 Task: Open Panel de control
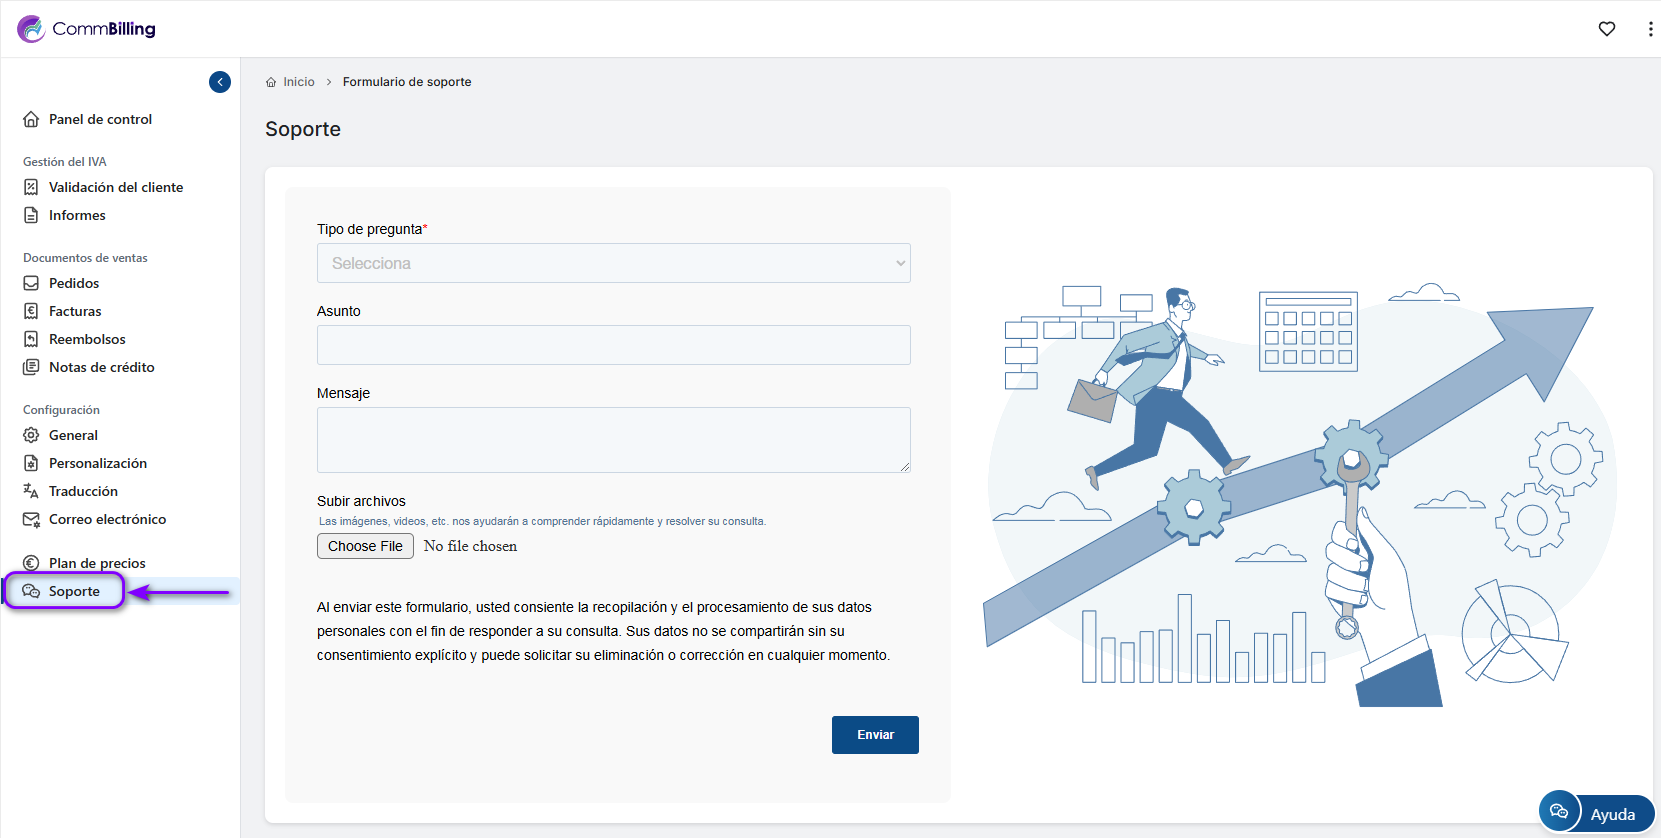(x=100, y=119)
